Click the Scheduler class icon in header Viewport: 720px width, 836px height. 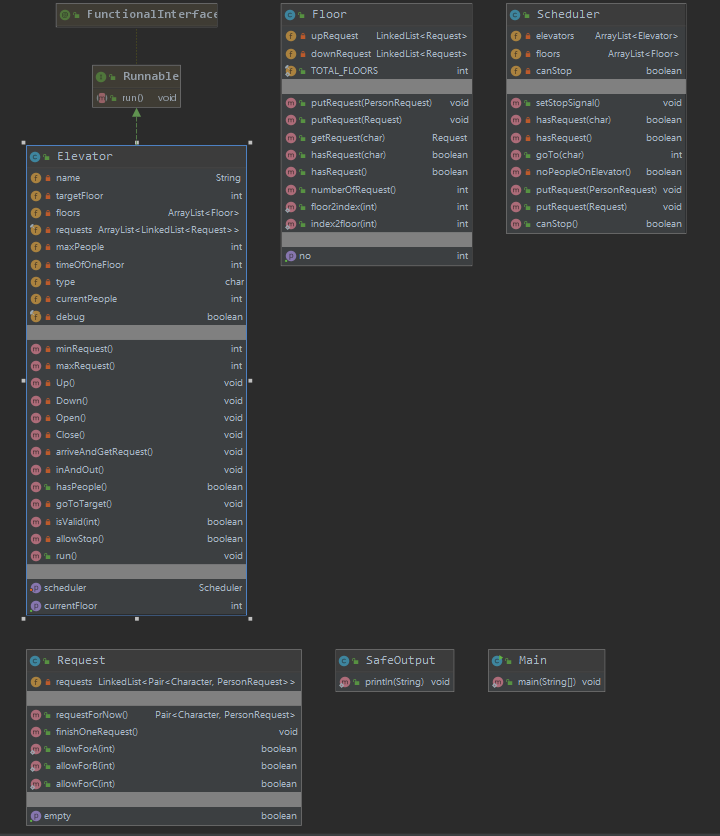pyautogui.click(x=516, y=15)
